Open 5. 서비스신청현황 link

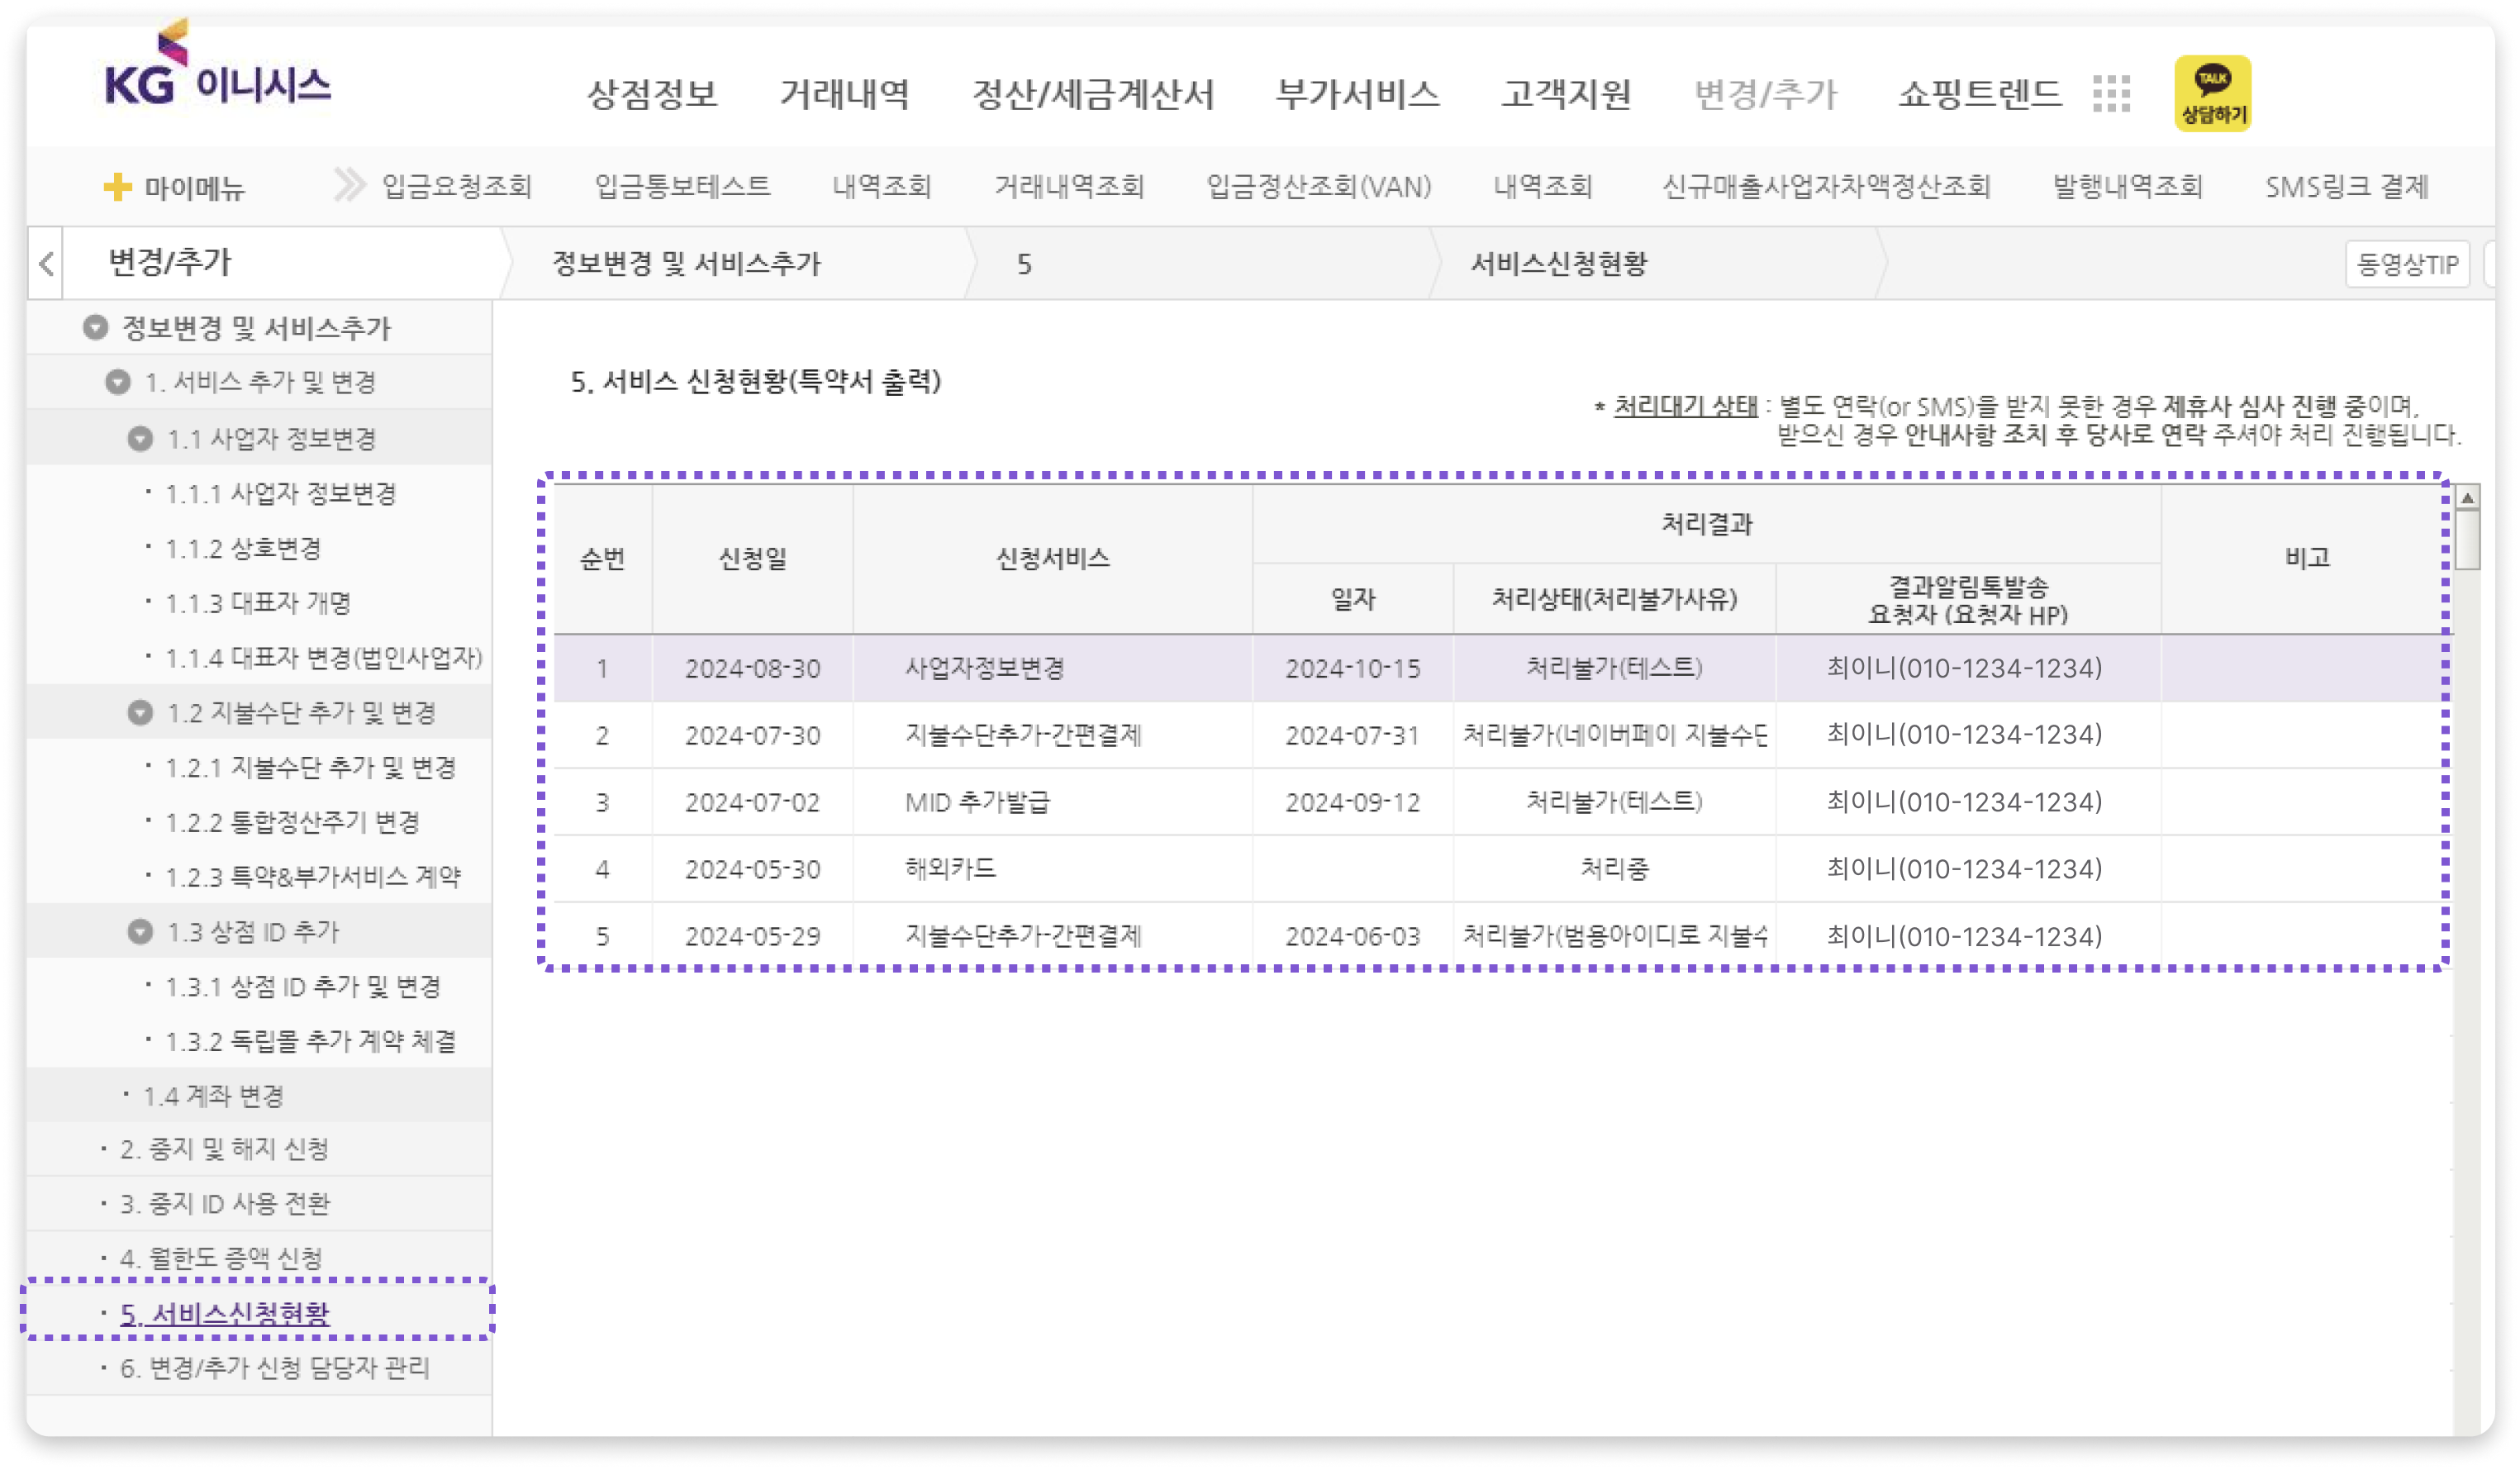pos(225,1313)
